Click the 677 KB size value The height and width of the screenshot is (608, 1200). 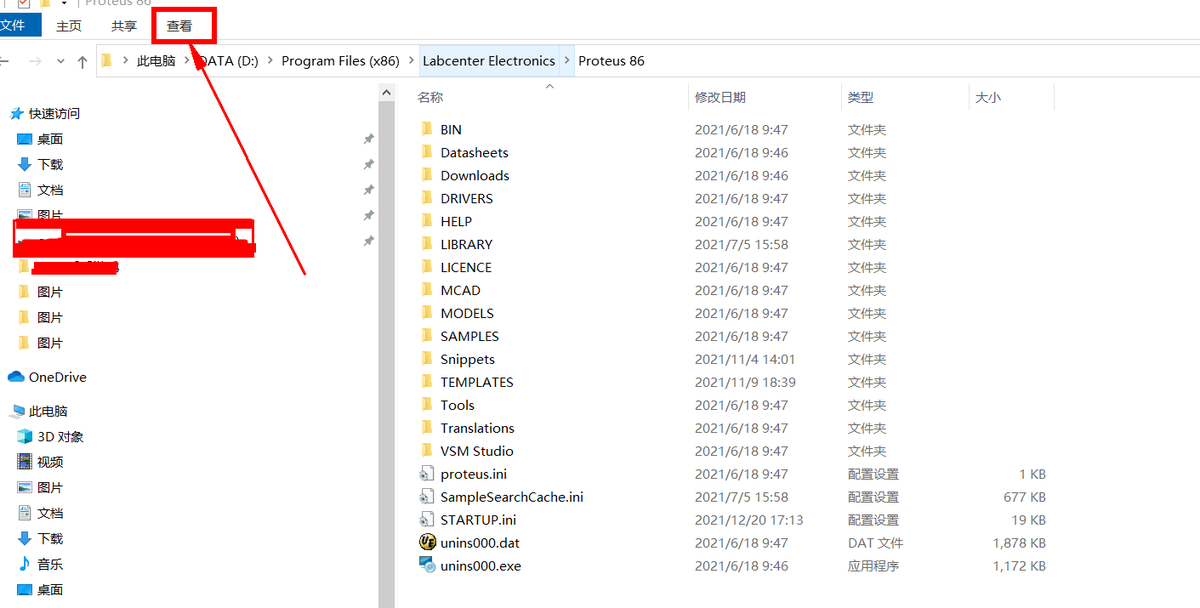point(1023,498)
